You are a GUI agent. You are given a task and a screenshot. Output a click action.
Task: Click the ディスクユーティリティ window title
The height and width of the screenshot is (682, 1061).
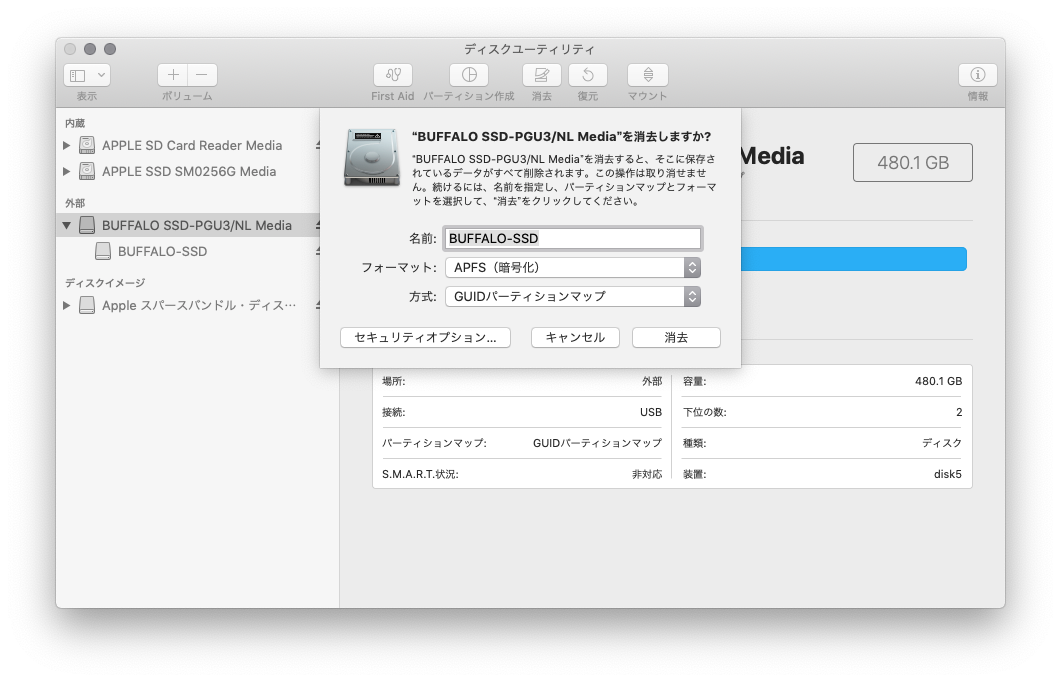[529, 49]
